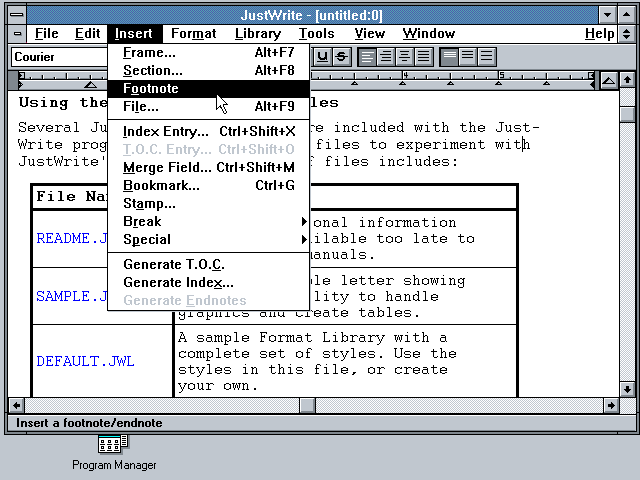Click vertical scrollbar up arrow
Viewport: 640px width, 480px height.
[x=627, y=80]
